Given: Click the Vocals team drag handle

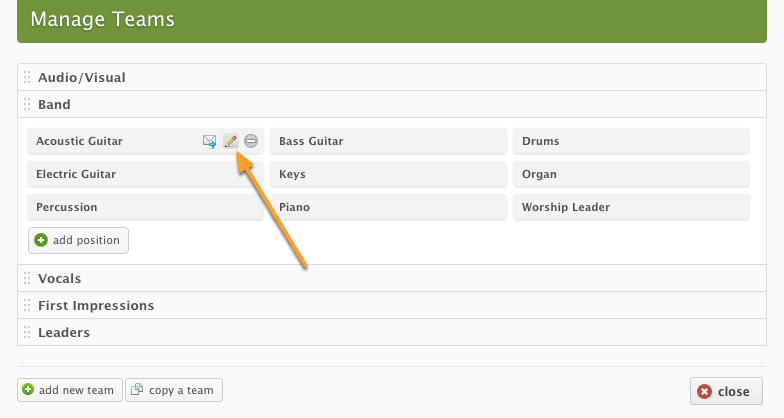Looking at the screenshot, I should (x=27, y=278).
